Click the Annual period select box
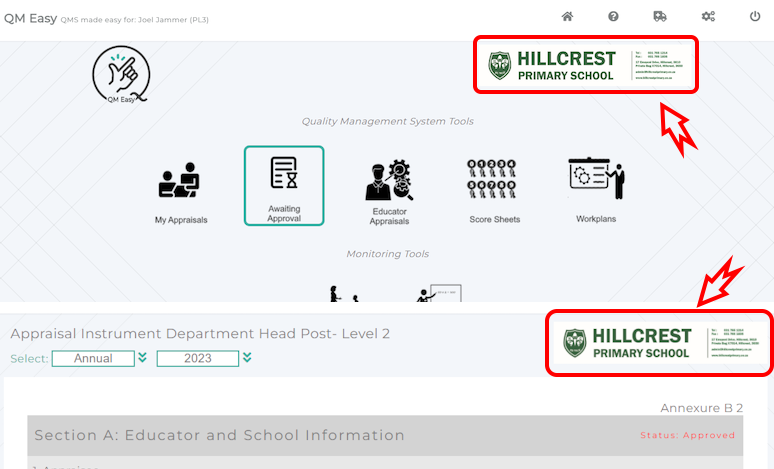774x469 pixels. 92,358
